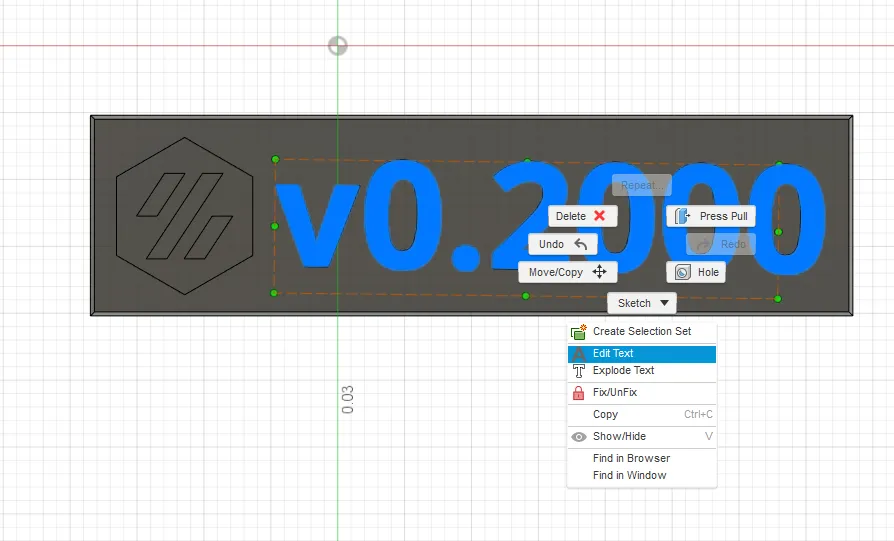The height and width of the screenshot is (541, 894).
Task: Click the Move/Copy four-arrow icon
Action: pyautogui.click(x=599, y=272)
